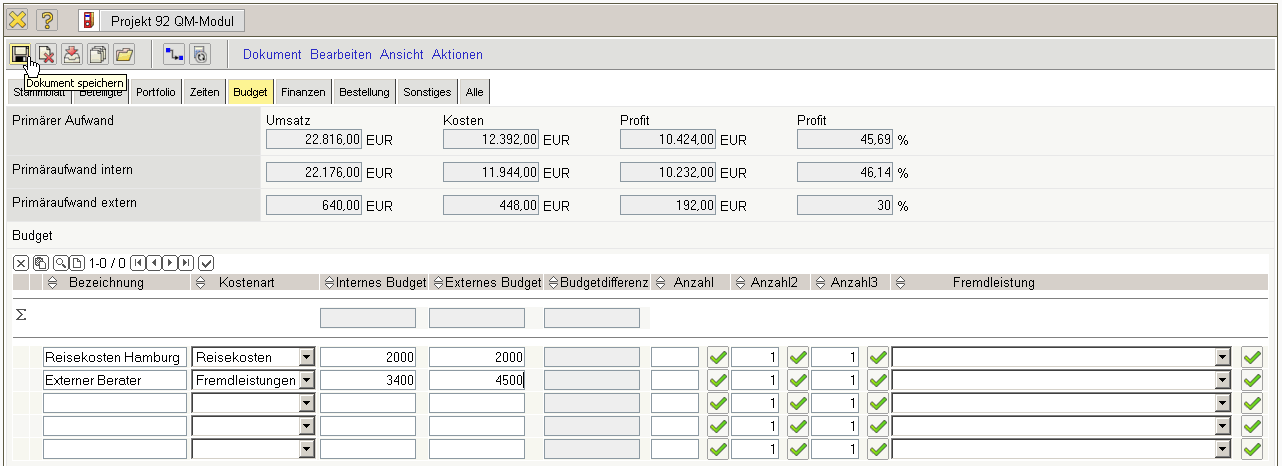Image resolution: width=1282 pixels, height=466 pixels.
Task: Toggle green checkmark after Anzahl in Reisekosten row
Action: 718,357
